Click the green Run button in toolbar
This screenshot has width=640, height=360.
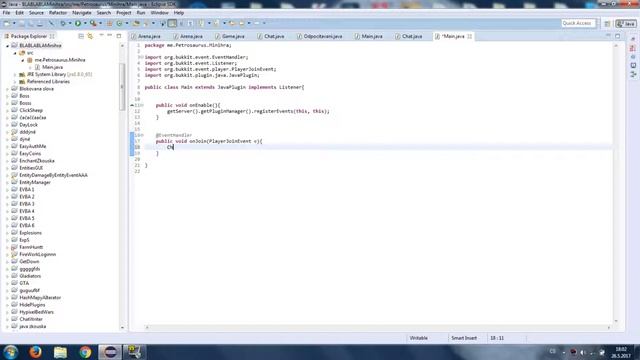[78, 23]
